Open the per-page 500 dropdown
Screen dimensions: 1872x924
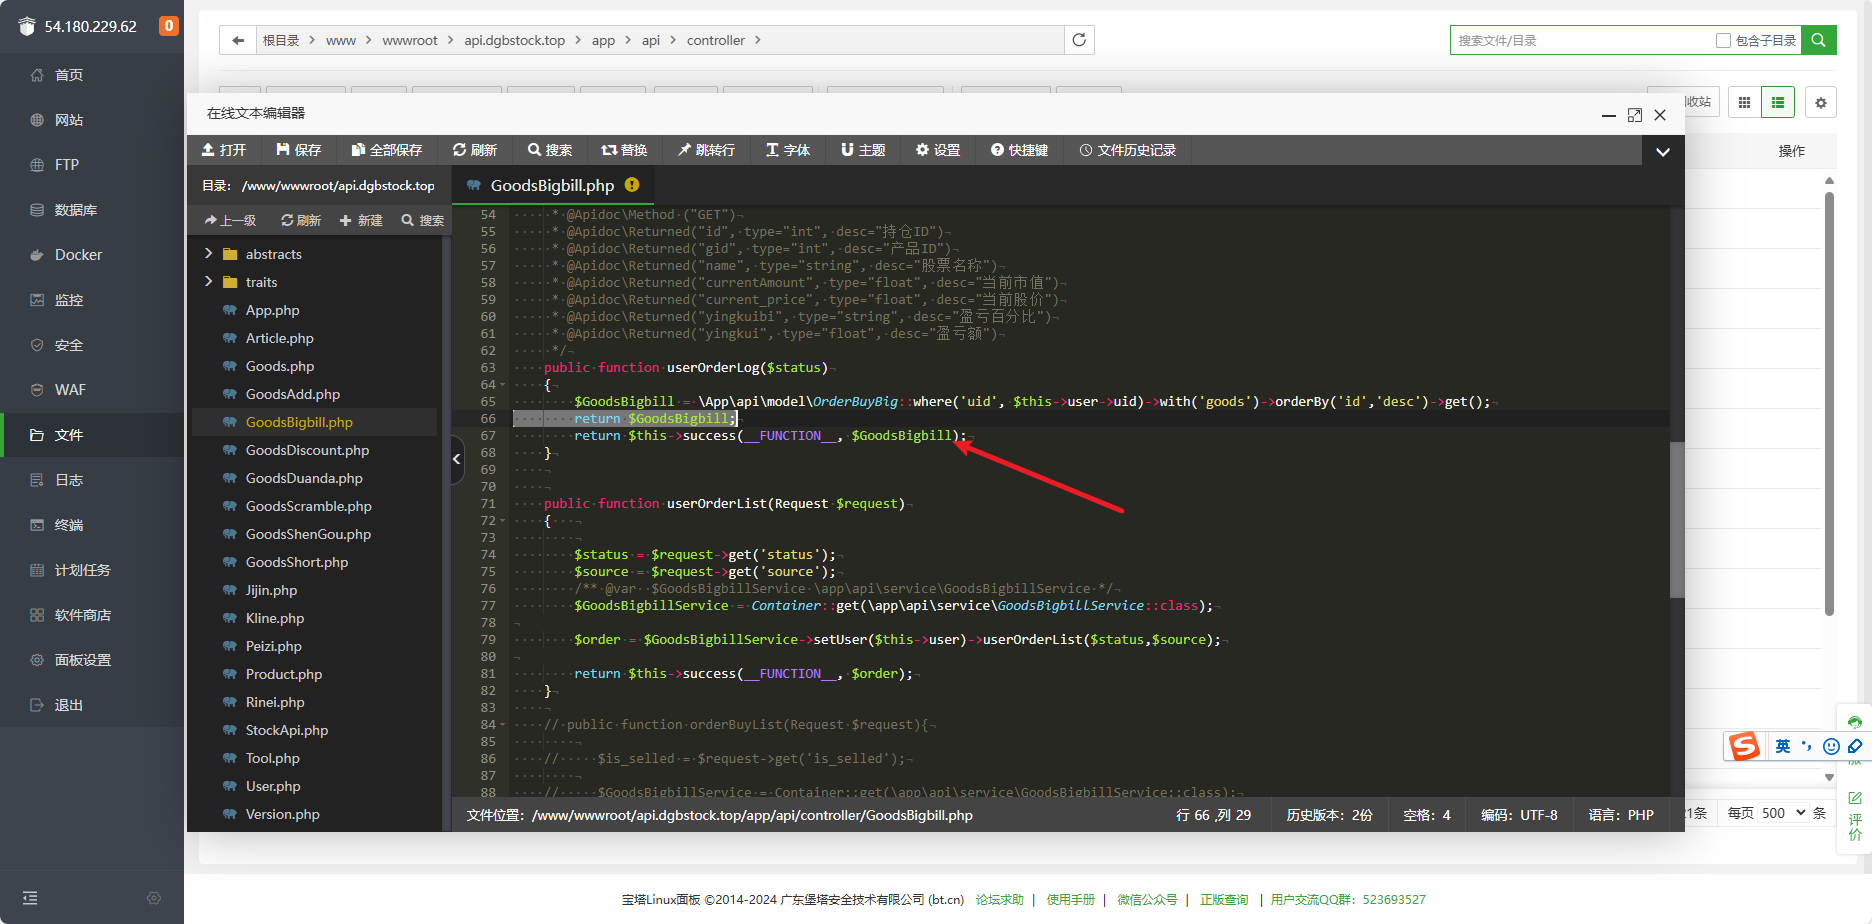coord(1783,813)
